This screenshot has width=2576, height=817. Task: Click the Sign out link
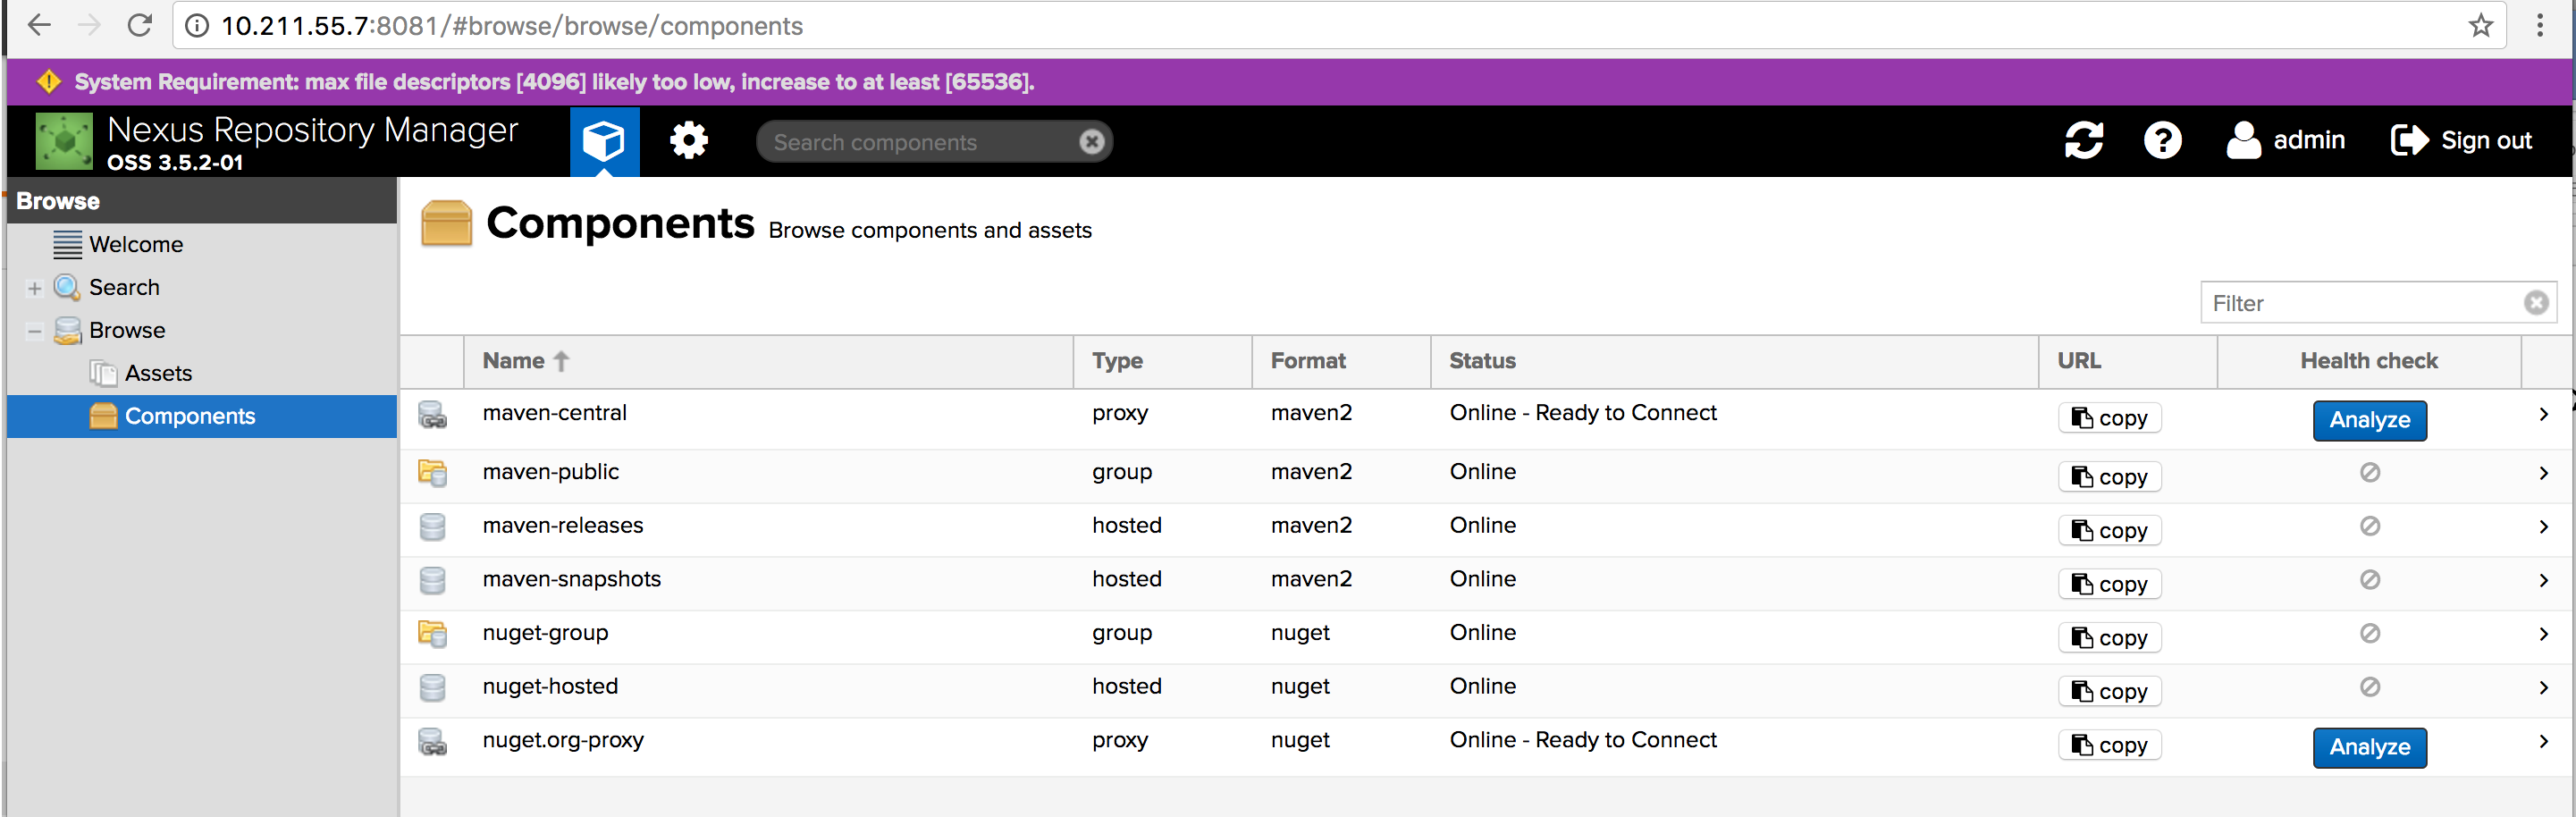[x=2461, y=141]
